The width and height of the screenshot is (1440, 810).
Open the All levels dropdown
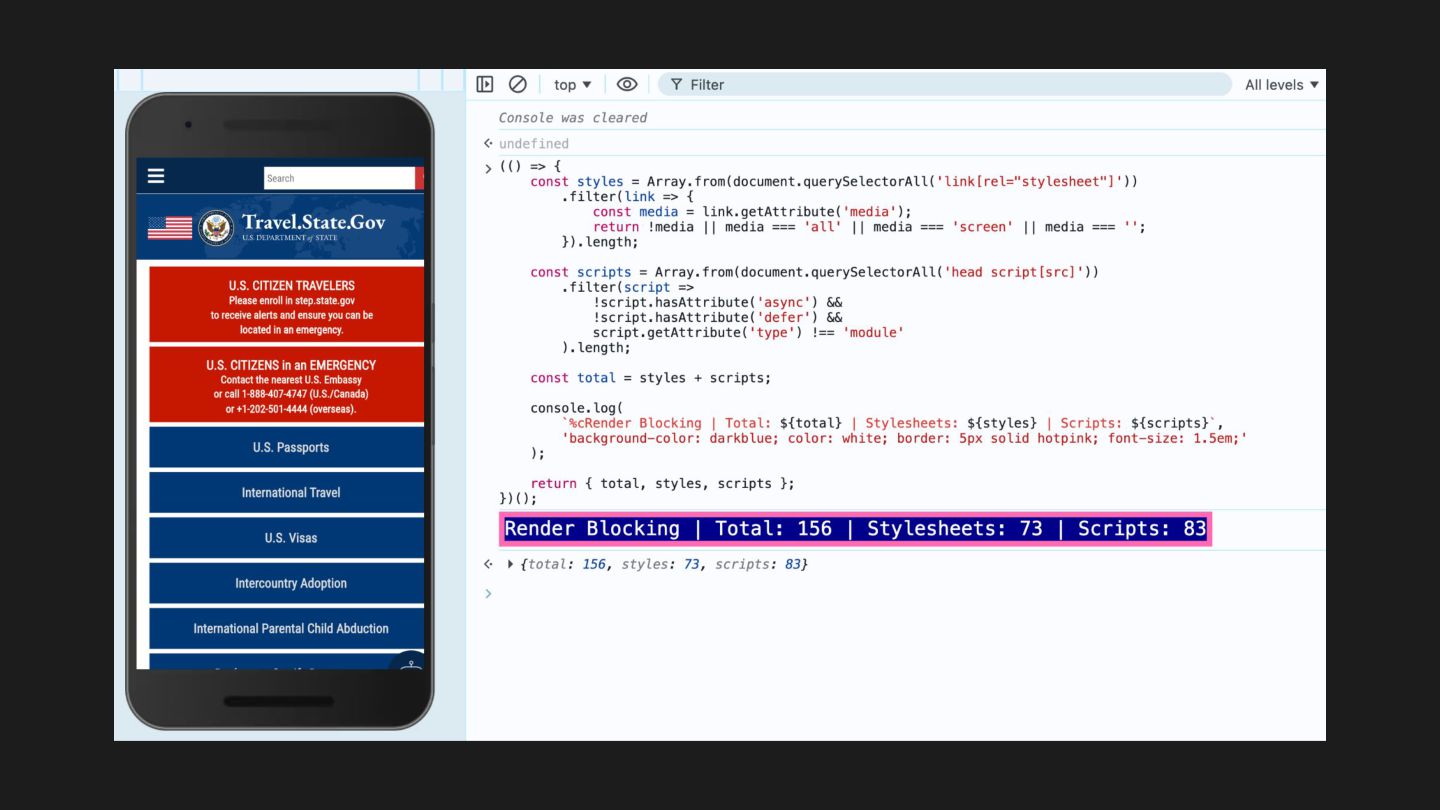pos(1282,85)
